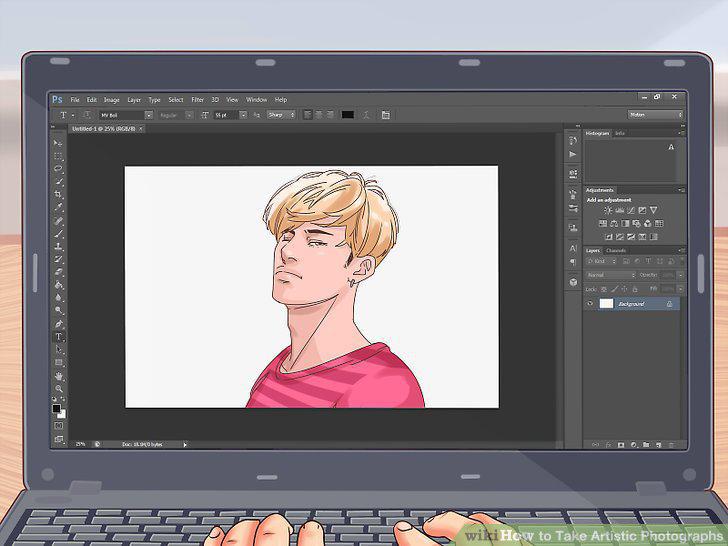Select the Path Selection tool
This screenshot has height=546, width=728.
click(x=58, y=350)
